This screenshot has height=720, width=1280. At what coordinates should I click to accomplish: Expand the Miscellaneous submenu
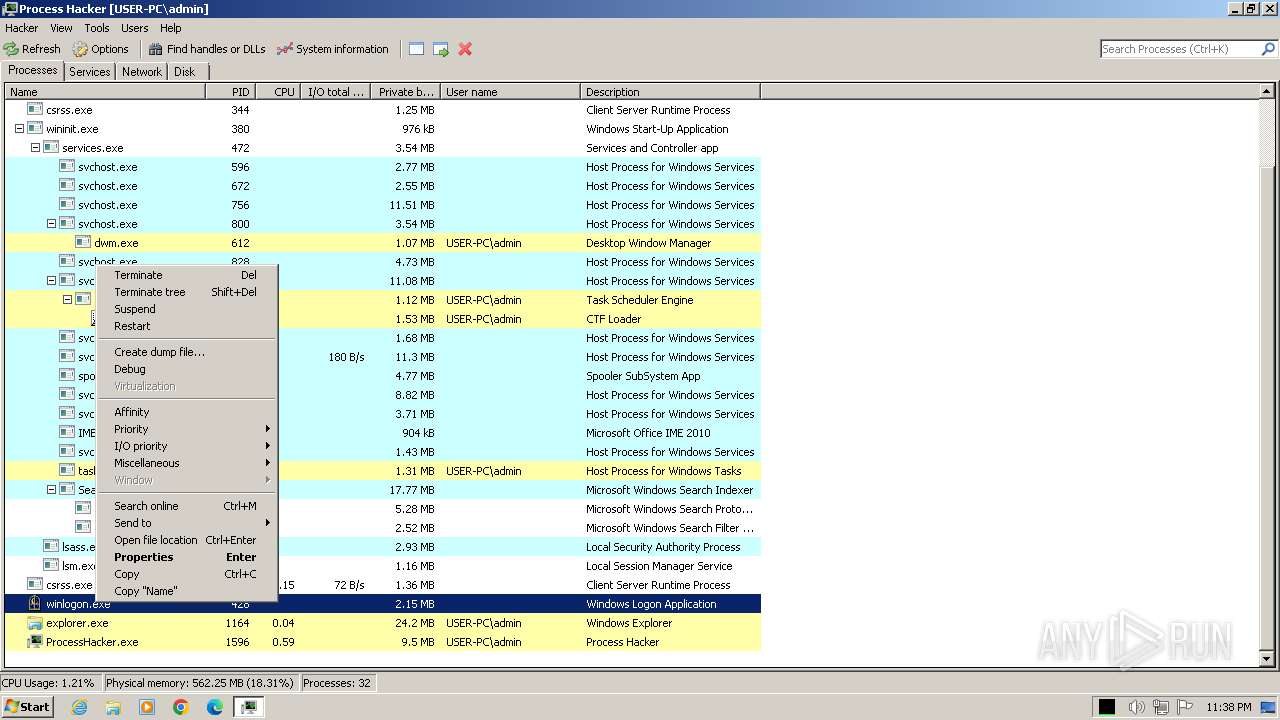186,463
